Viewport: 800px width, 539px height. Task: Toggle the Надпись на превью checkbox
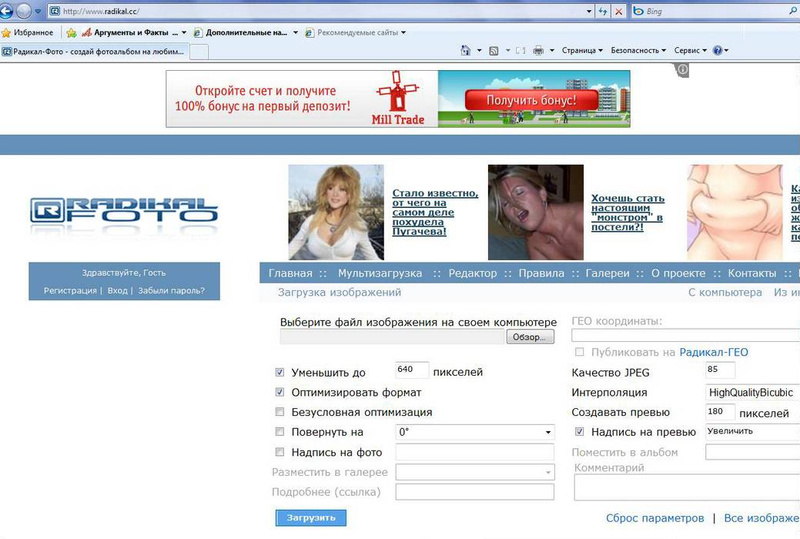click(x=580, y=432)
